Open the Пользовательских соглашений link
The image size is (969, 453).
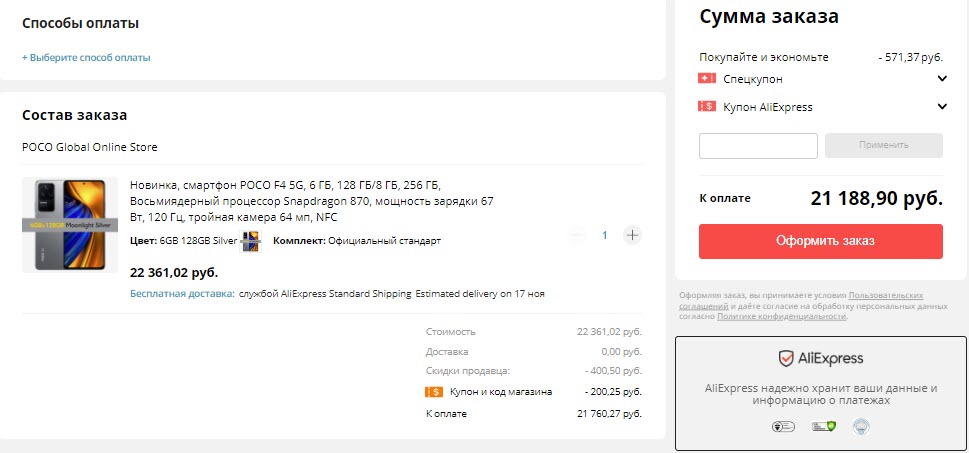click(885, 296)
